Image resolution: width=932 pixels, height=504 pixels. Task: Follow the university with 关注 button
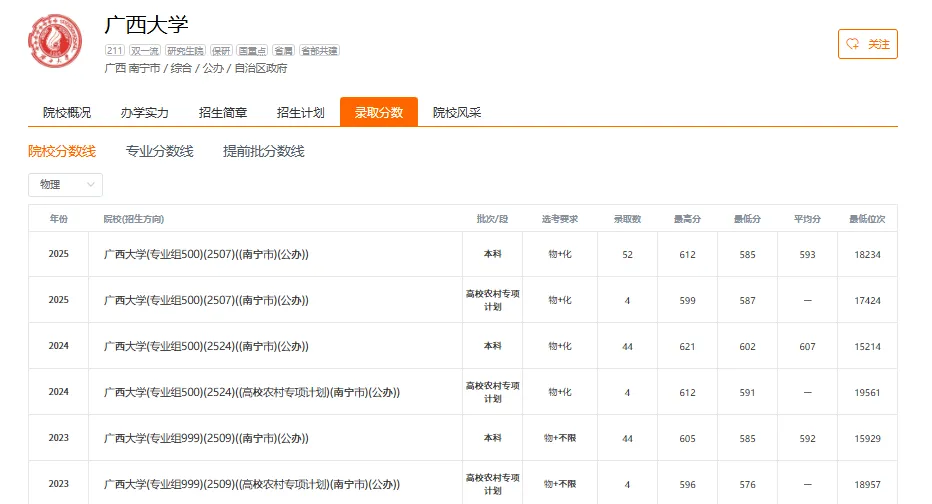(867, 44)
